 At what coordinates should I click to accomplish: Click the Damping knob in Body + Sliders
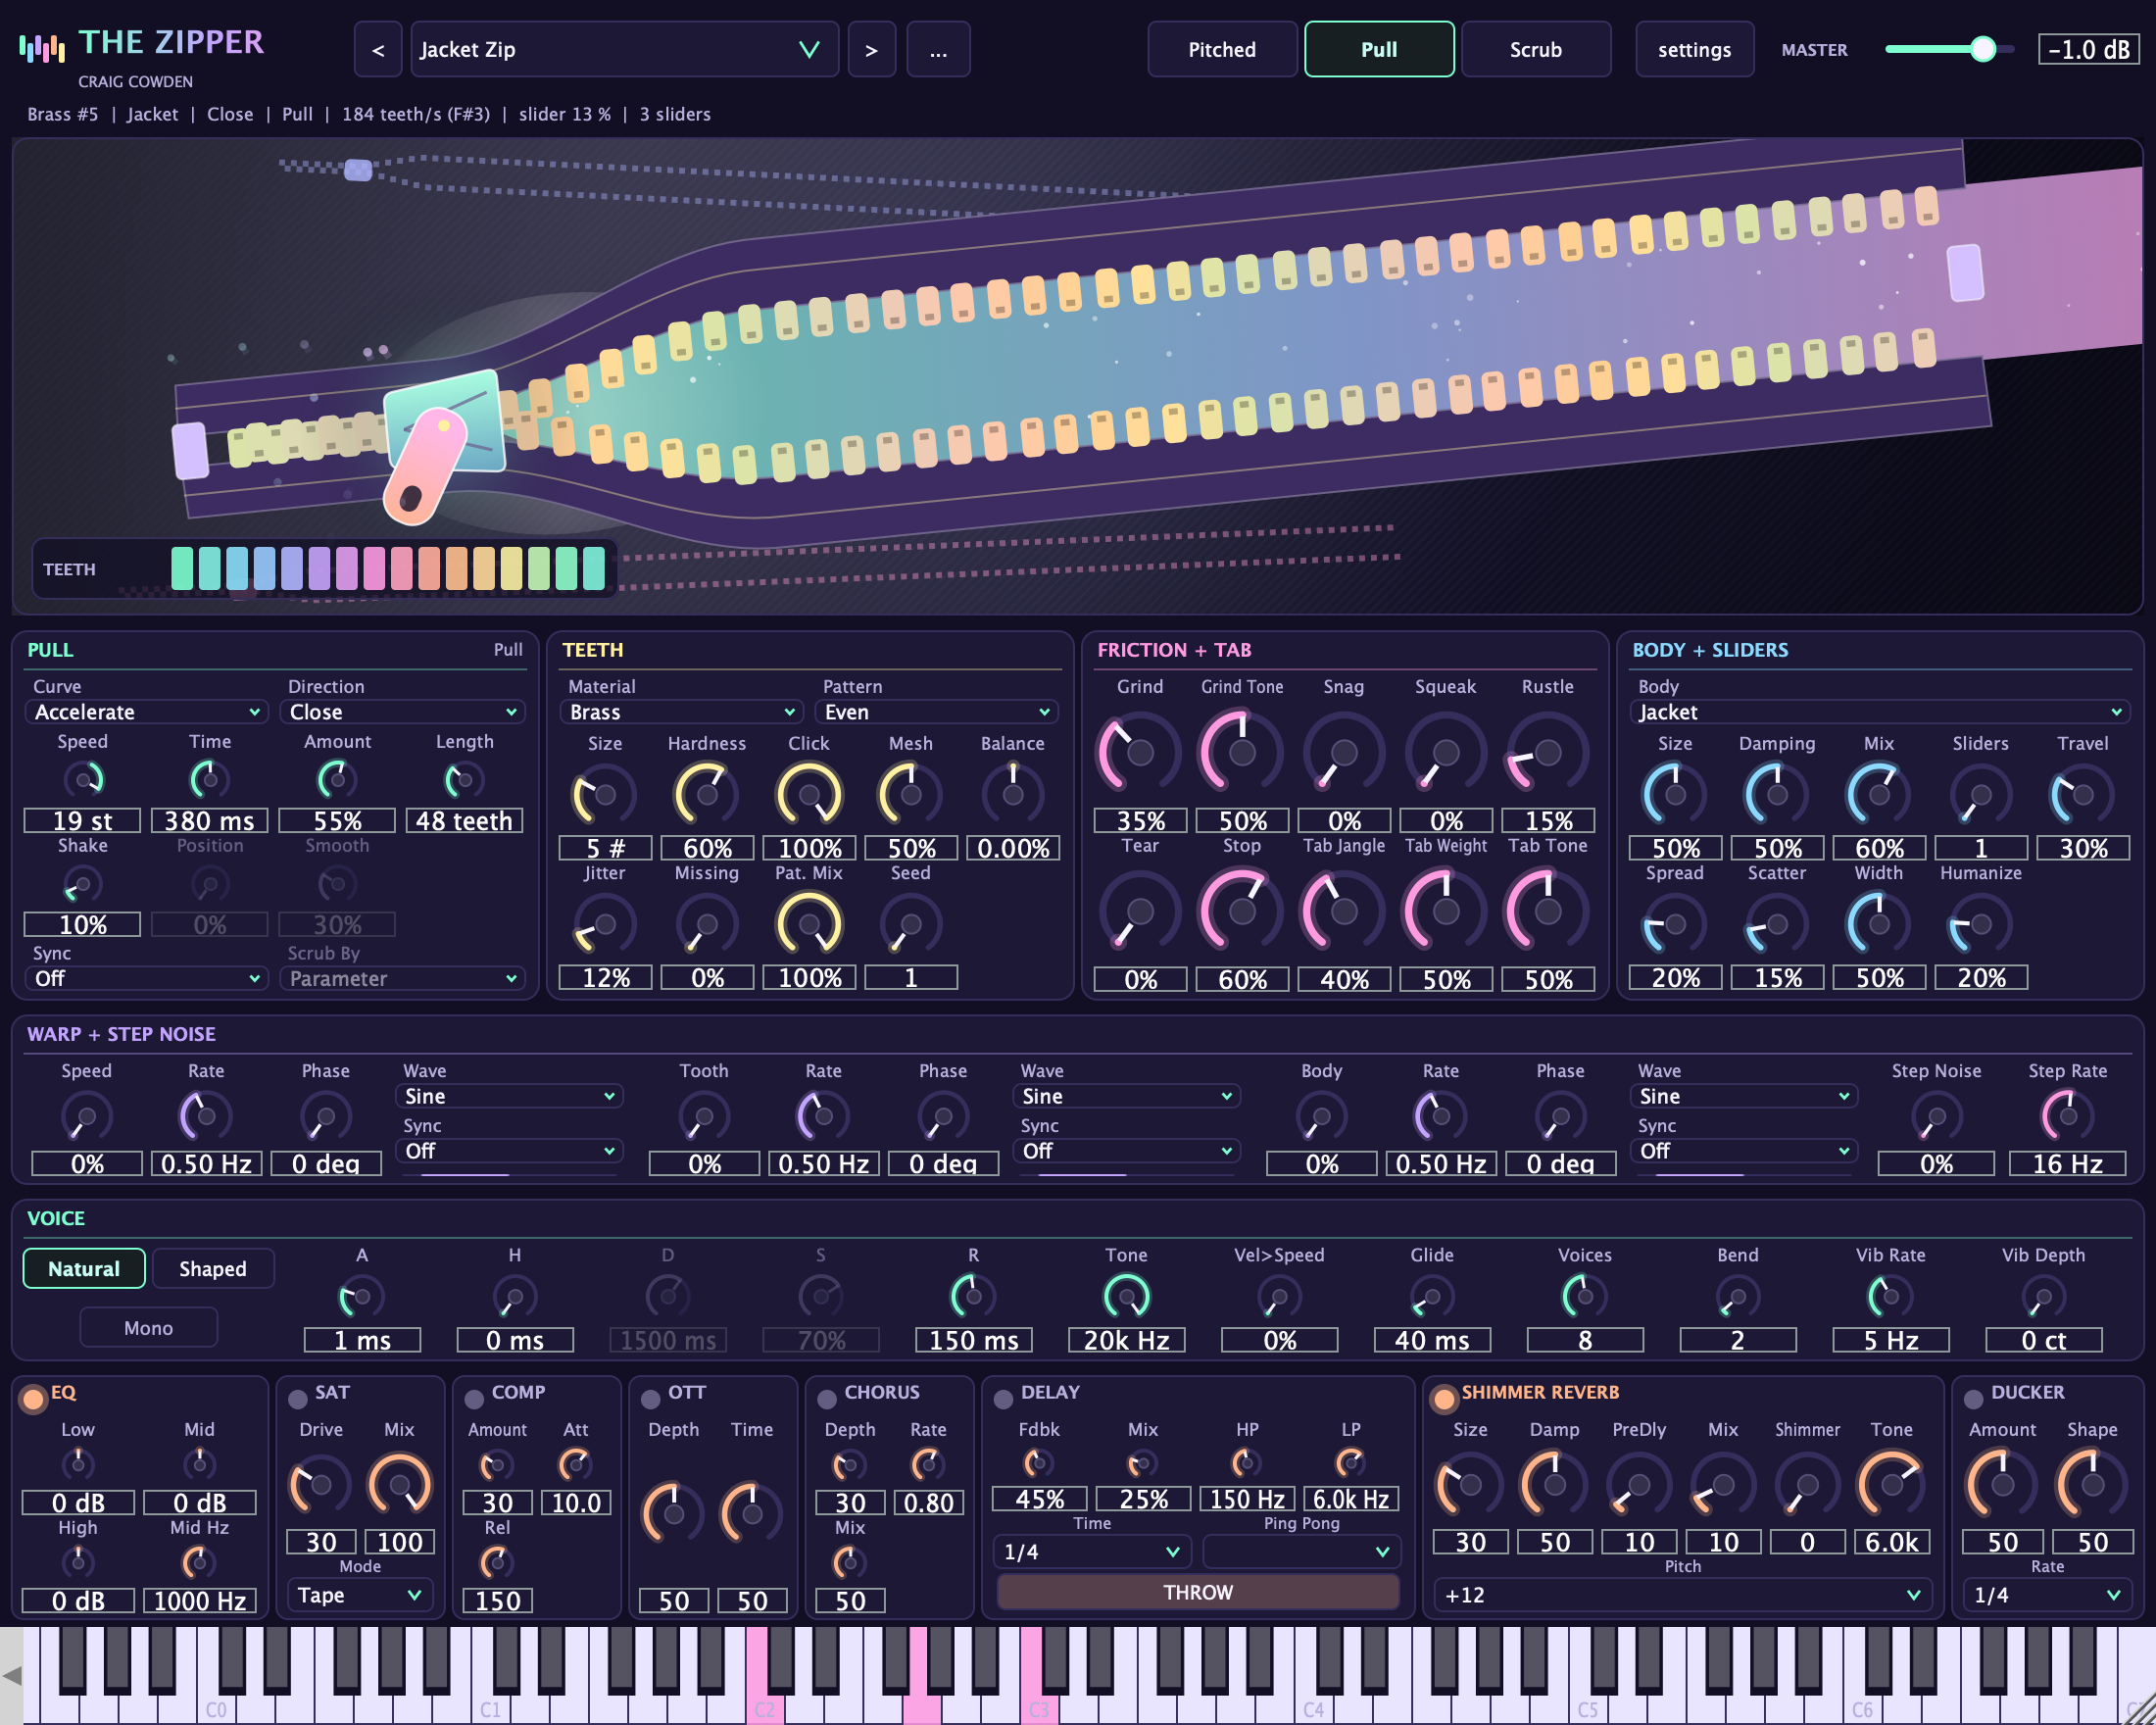pyautogui.click(x=1777, y=795)
